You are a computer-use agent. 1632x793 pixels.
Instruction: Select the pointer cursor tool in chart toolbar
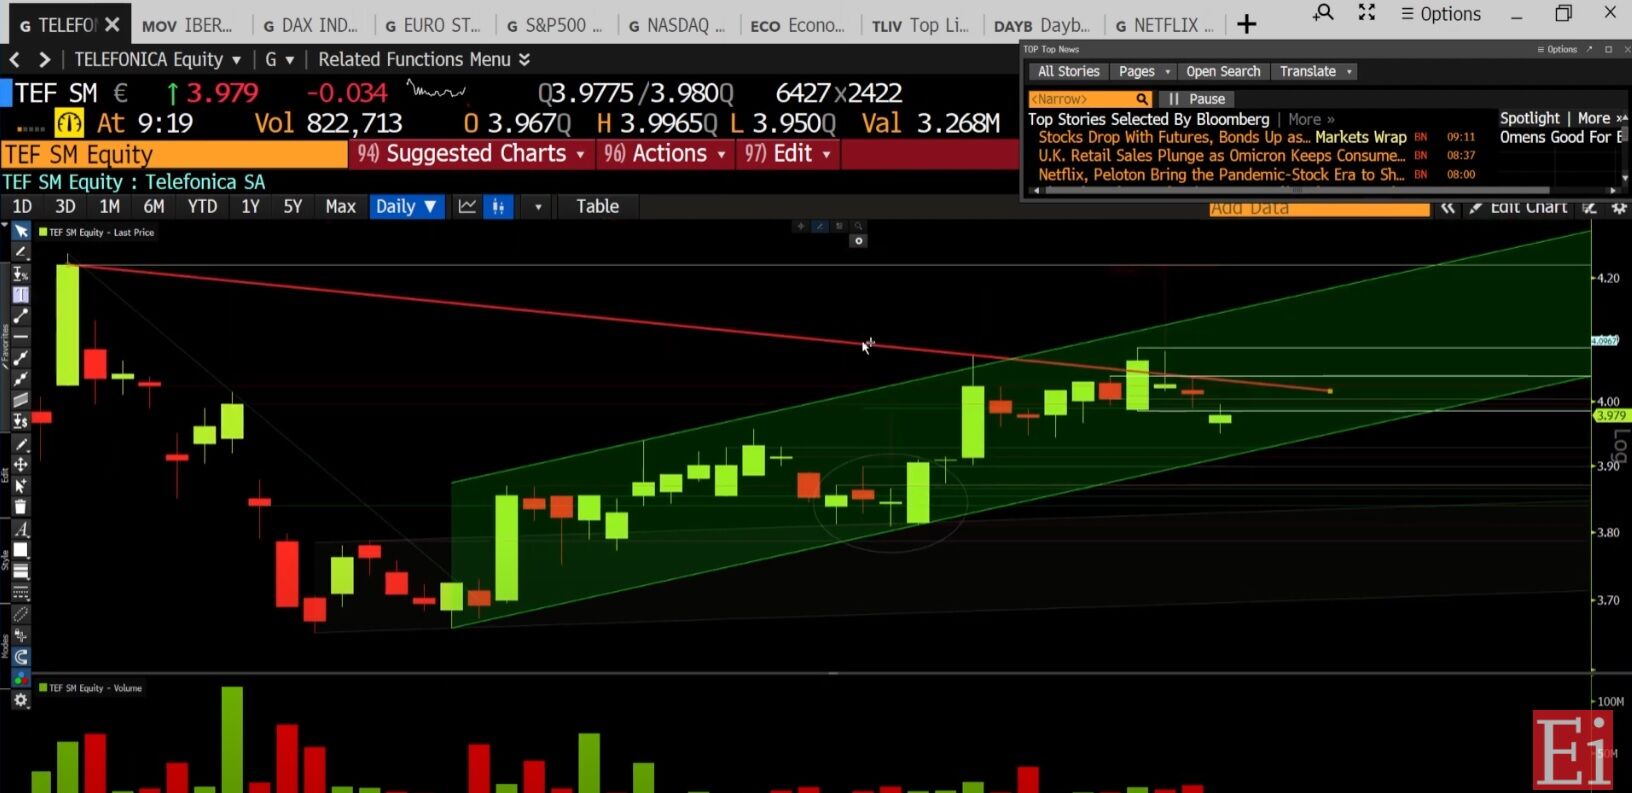click(20, 231)
